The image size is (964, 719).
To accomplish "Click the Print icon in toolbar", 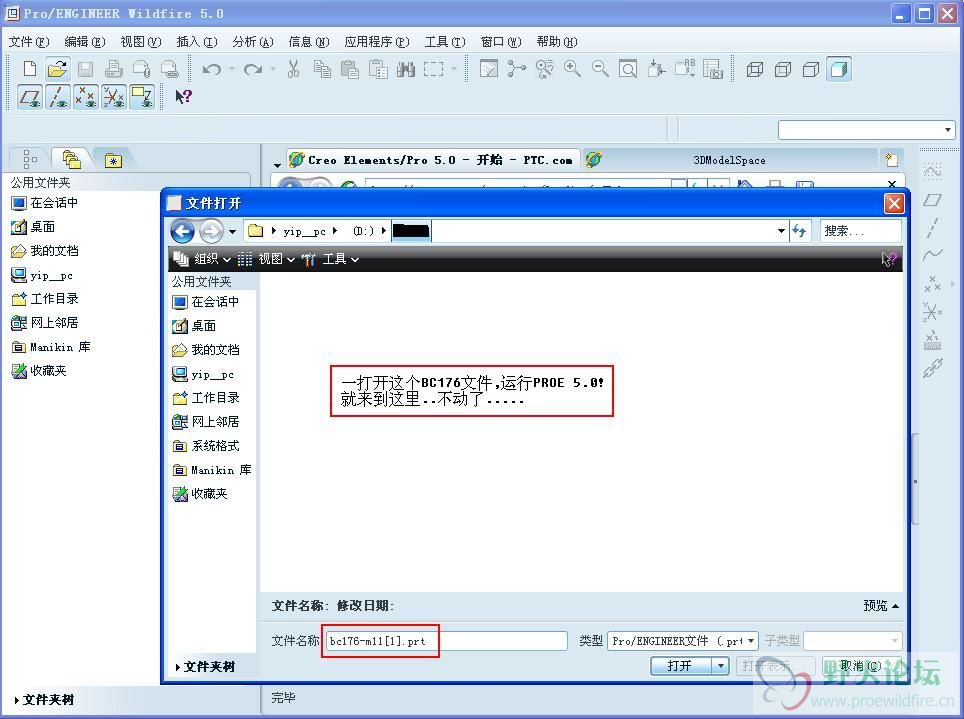I will coord(114,69).
